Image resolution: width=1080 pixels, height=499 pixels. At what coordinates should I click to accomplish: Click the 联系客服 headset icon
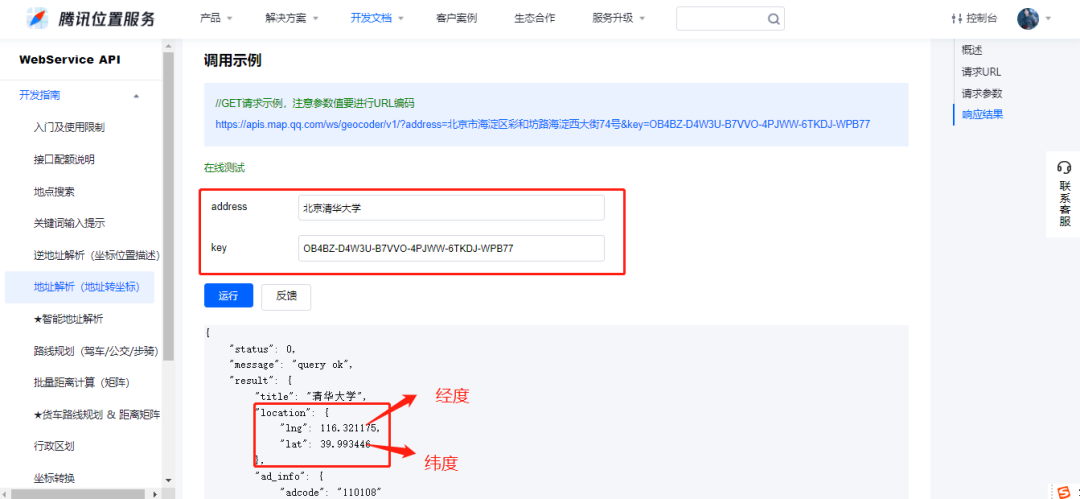(1064, 167)
